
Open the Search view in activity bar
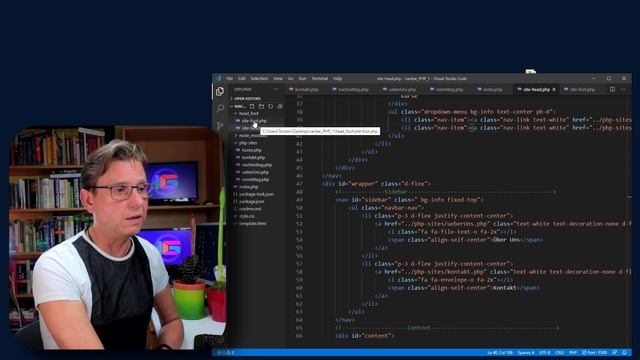(220, 108)
